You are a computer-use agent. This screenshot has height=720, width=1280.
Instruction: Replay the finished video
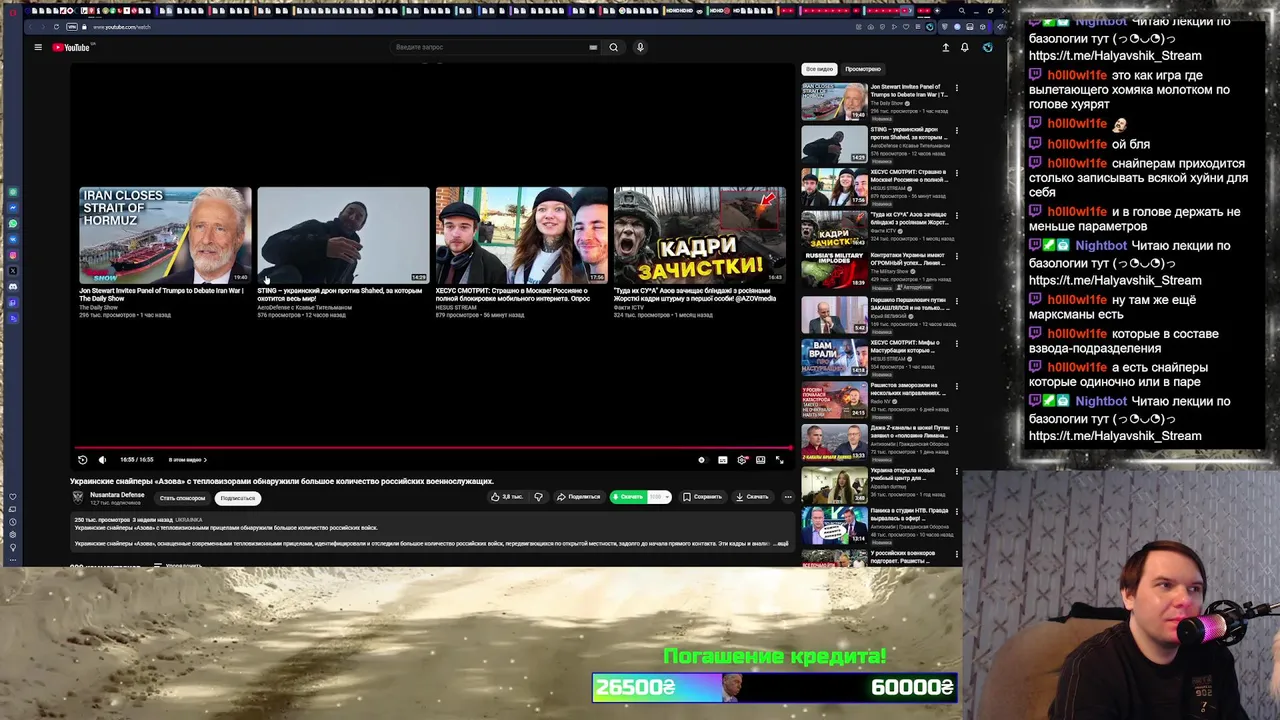point(82,460)
